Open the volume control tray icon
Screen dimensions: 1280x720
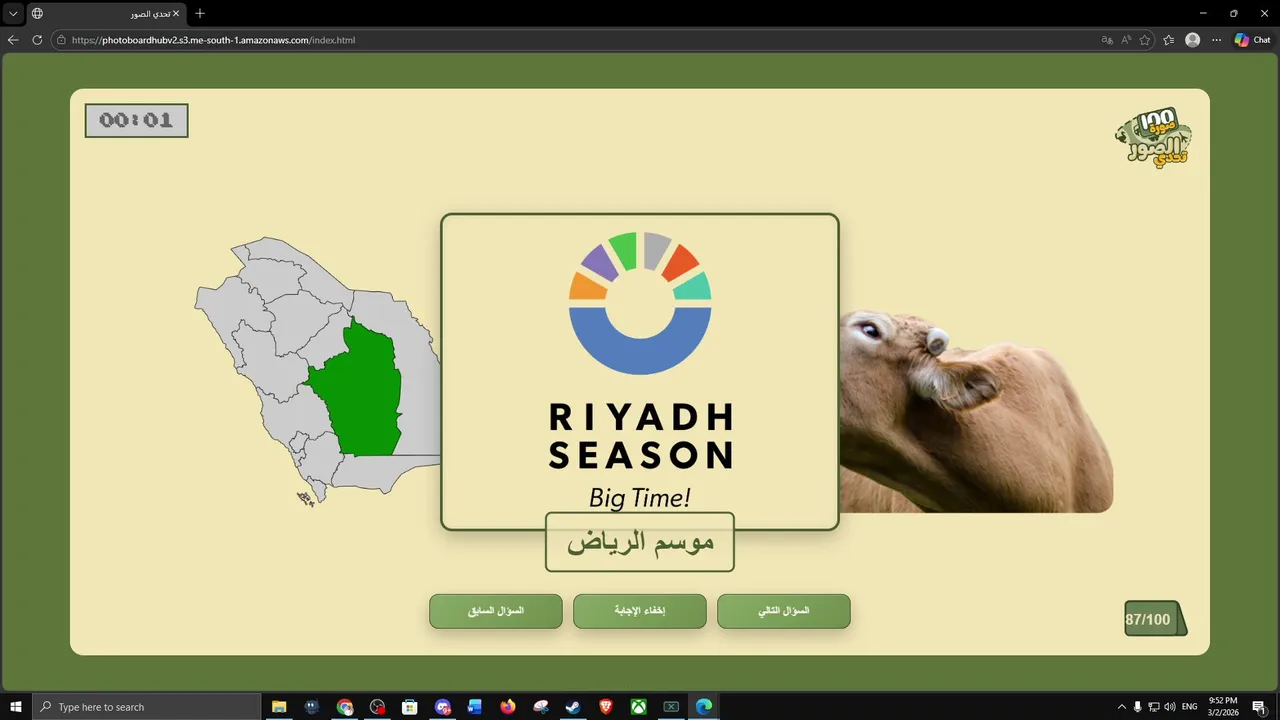point(1169,707)
